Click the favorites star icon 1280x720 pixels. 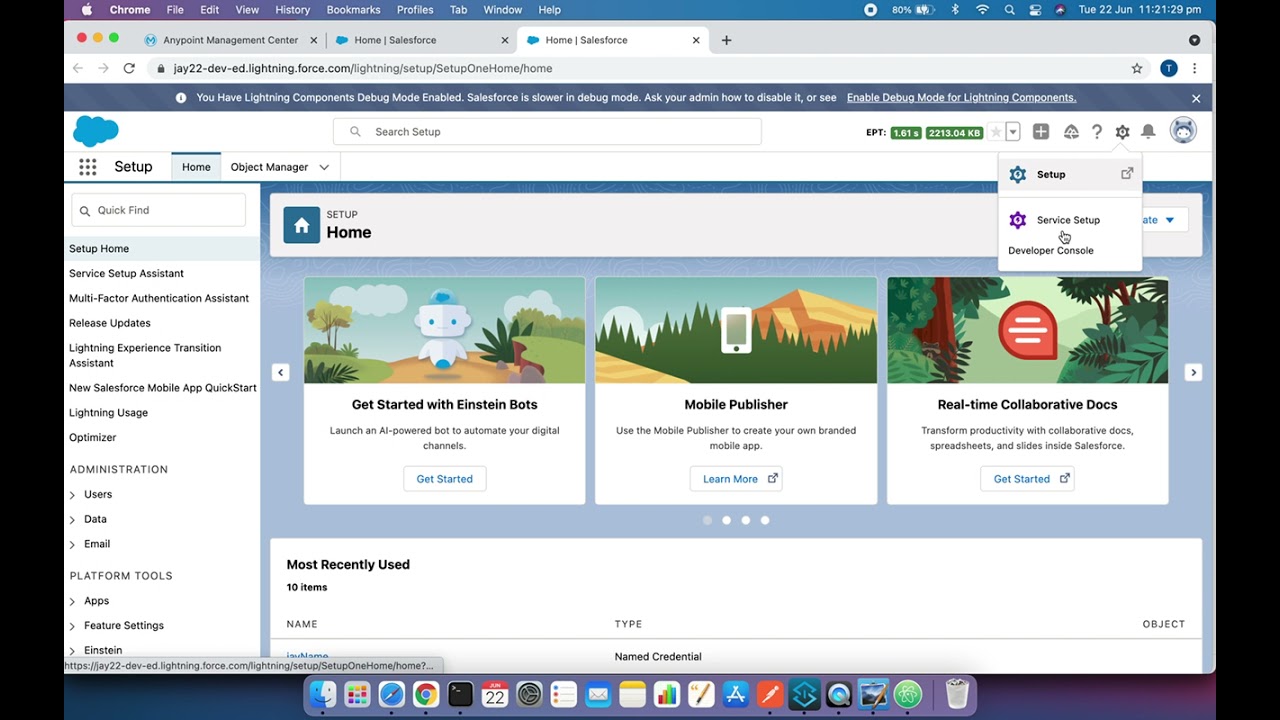(995, 132)
